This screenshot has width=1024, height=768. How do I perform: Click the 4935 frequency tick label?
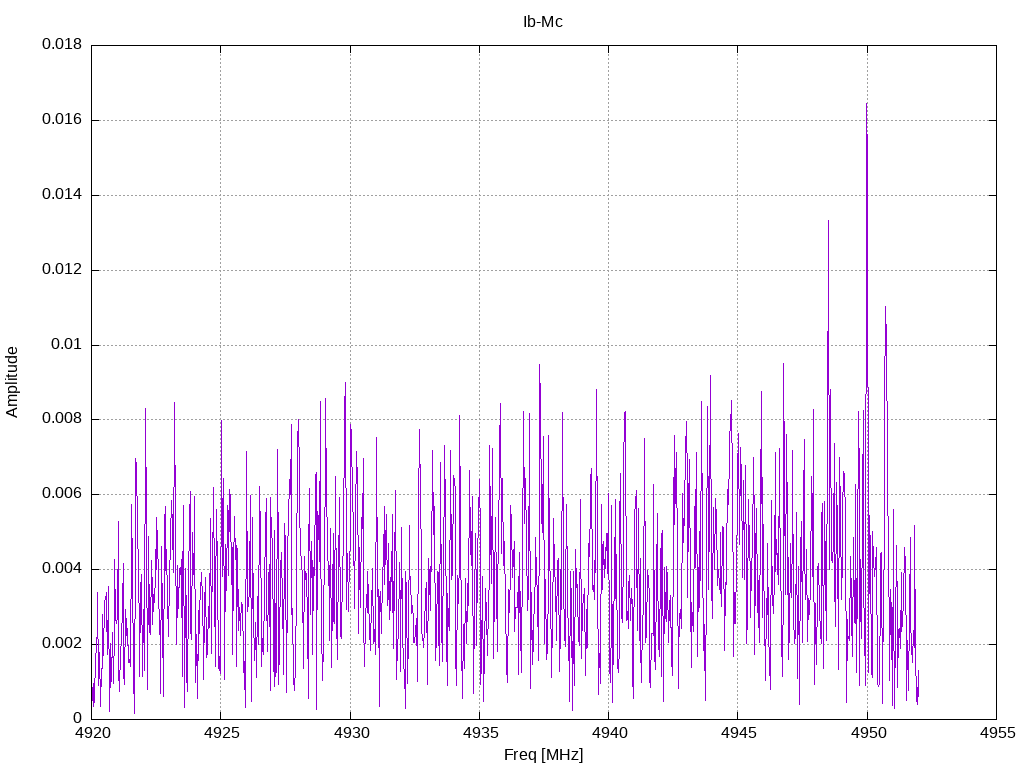[x=479, y=733]
